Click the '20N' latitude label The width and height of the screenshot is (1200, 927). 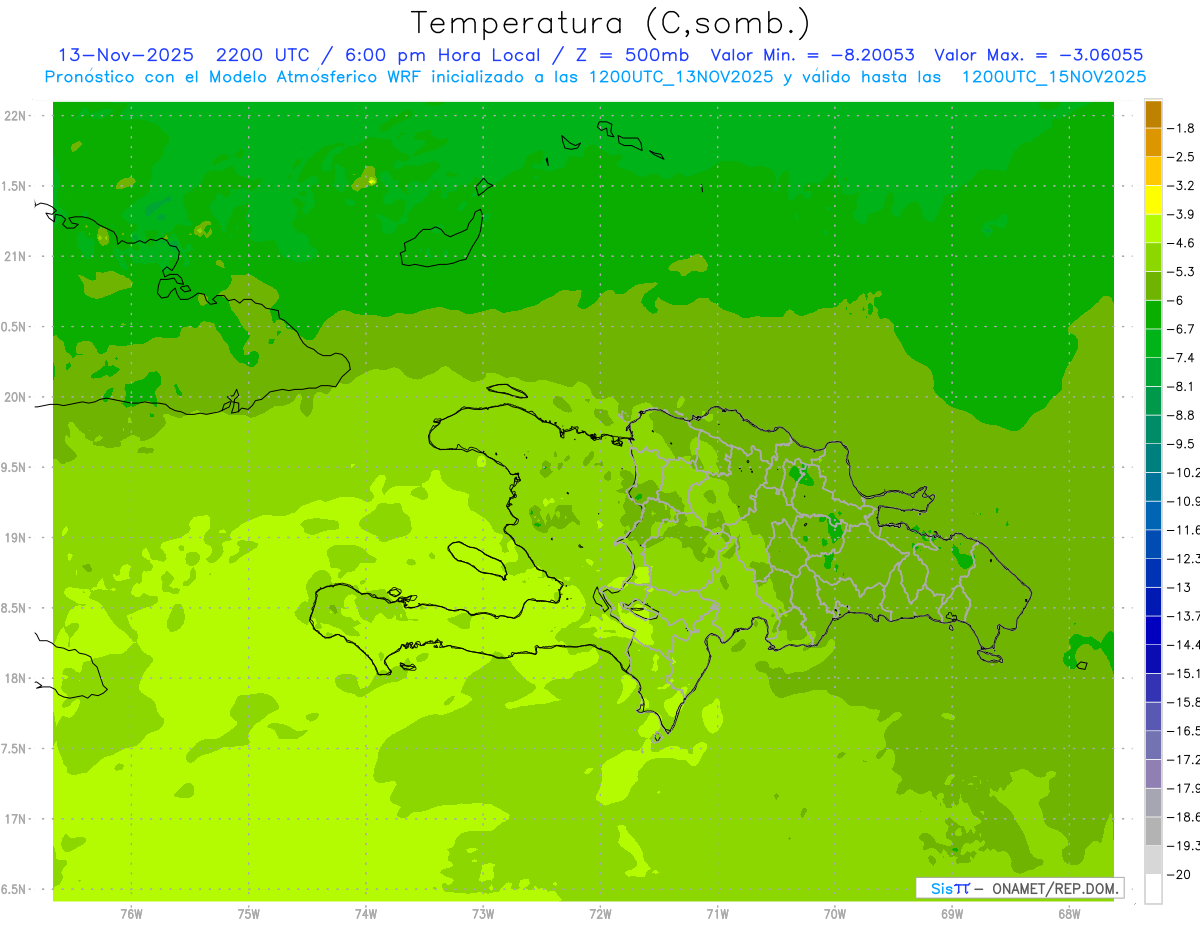click(15, 397)
